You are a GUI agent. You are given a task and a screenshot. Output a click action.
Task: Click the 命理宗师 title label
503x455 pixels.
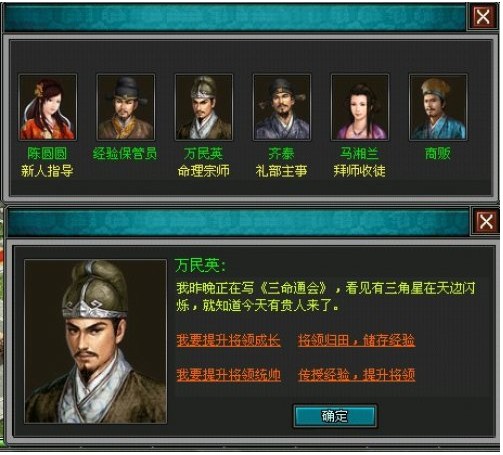click(204, 171)
